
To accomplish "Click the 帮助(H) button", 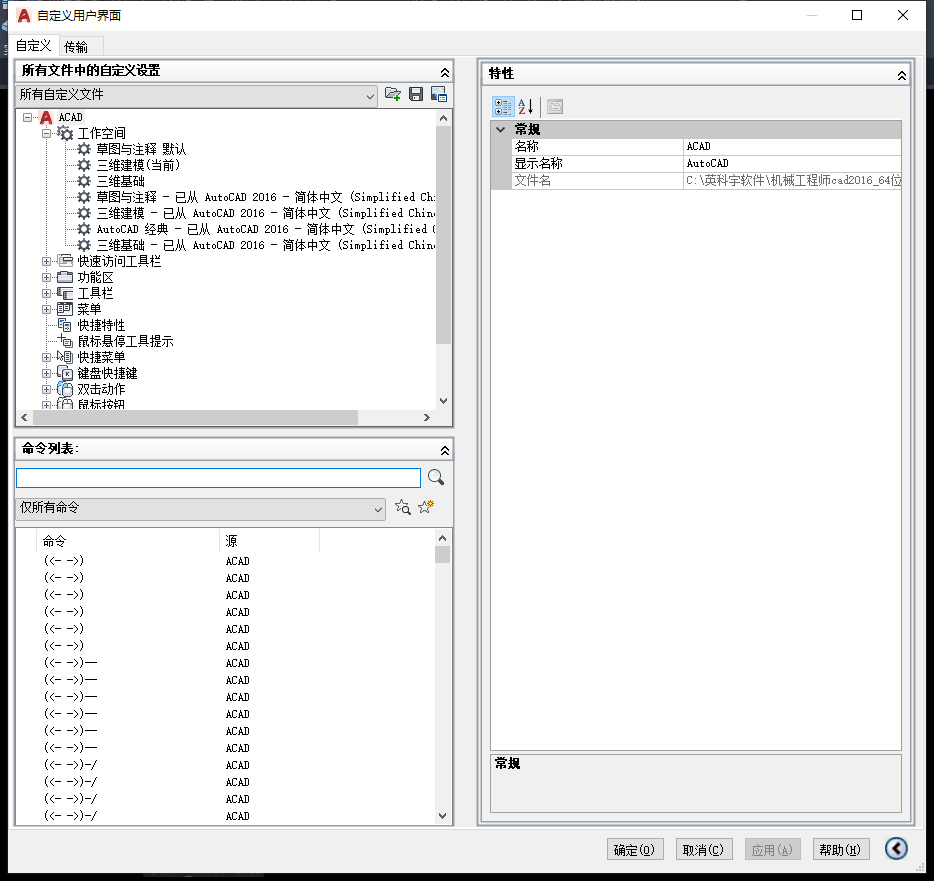I will coord(840,850).
